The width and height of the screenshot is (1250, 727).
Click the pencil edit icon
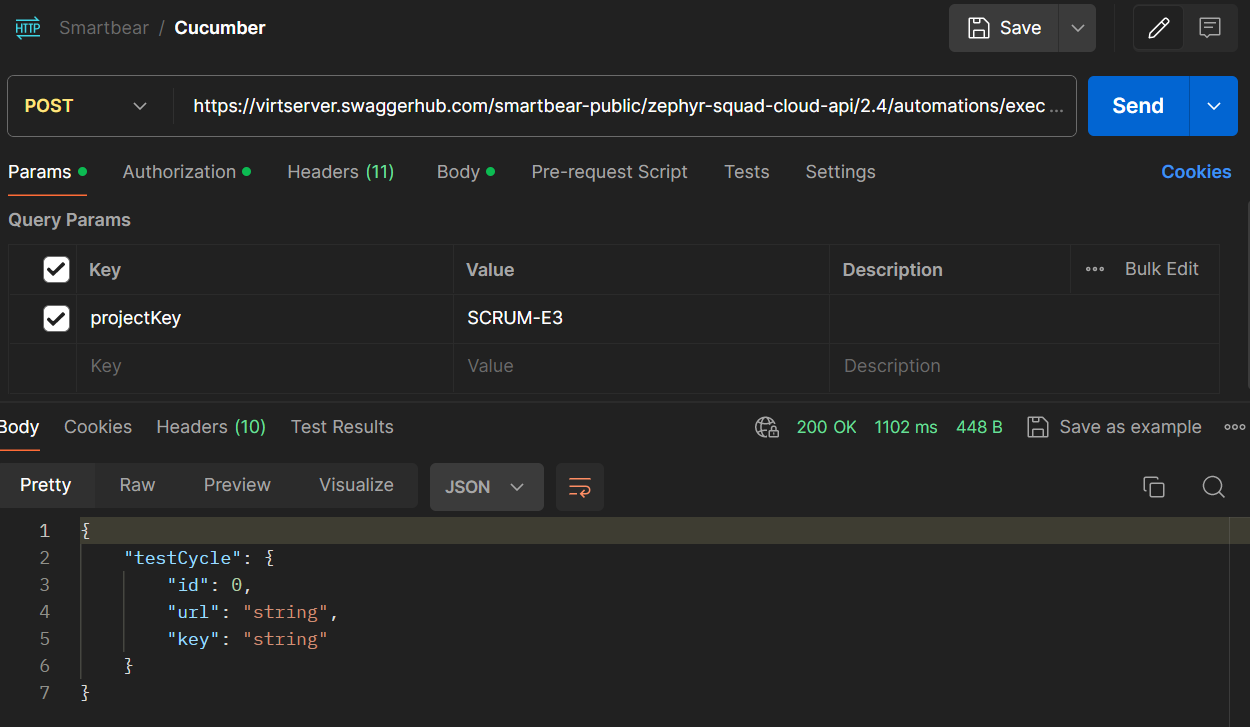click(1158, 27)
